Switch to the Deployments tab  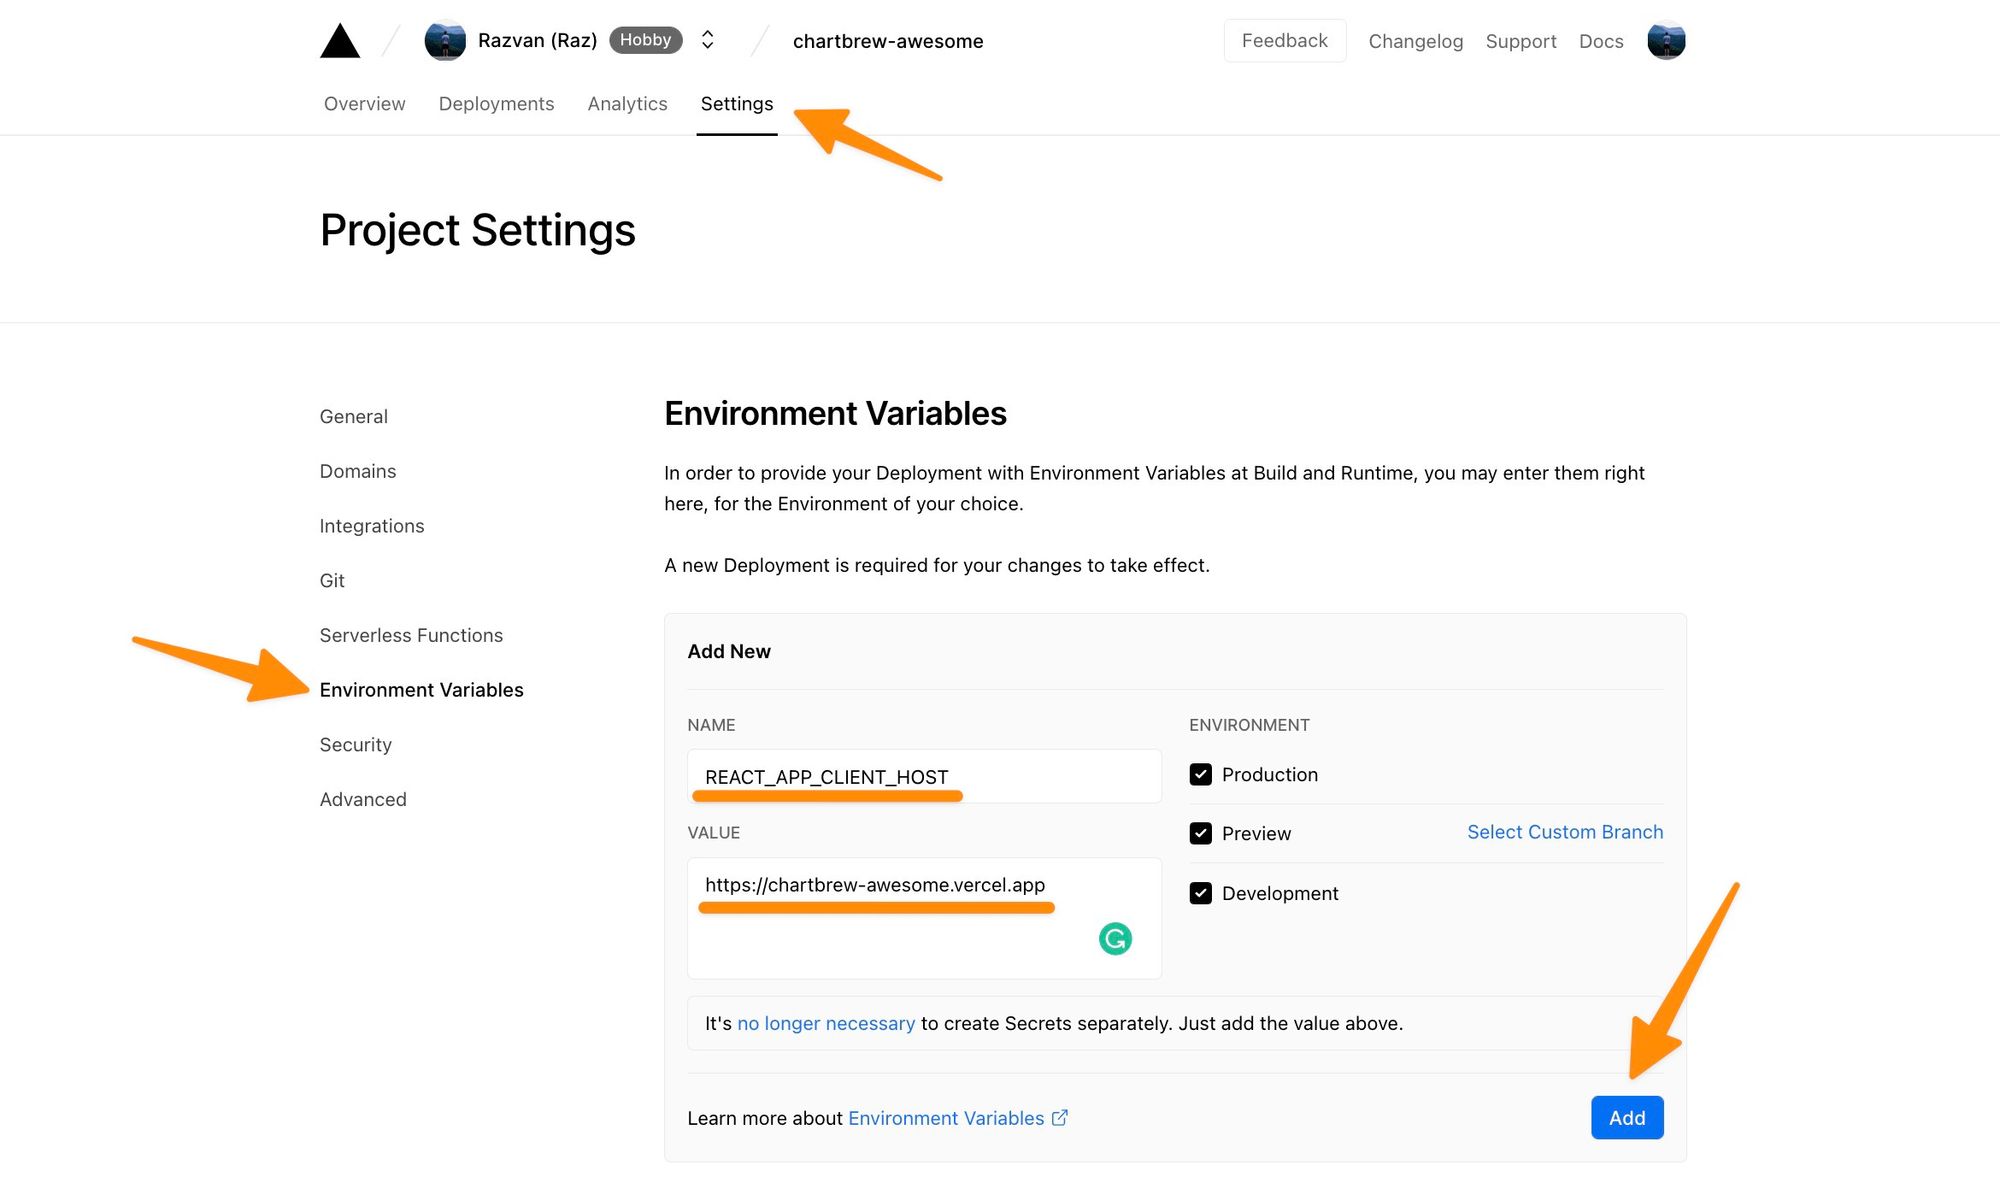(496, 104)
